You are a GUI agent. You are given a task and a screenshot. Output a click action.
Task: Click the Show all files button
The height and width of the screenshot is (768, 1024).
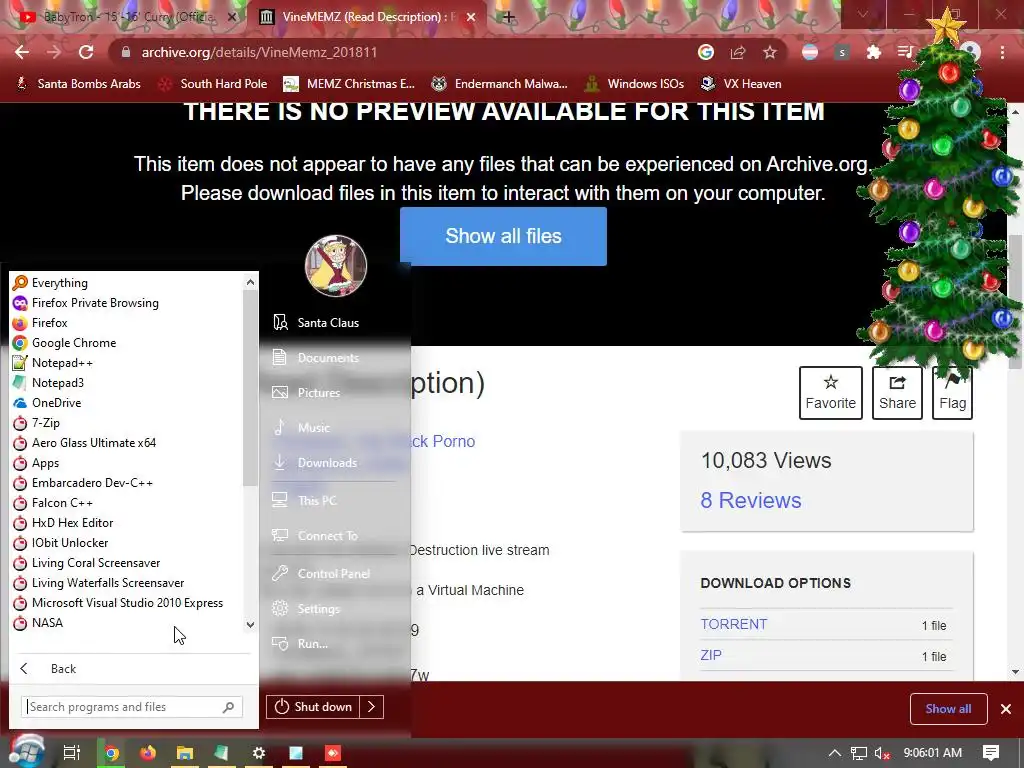(504, 236)
